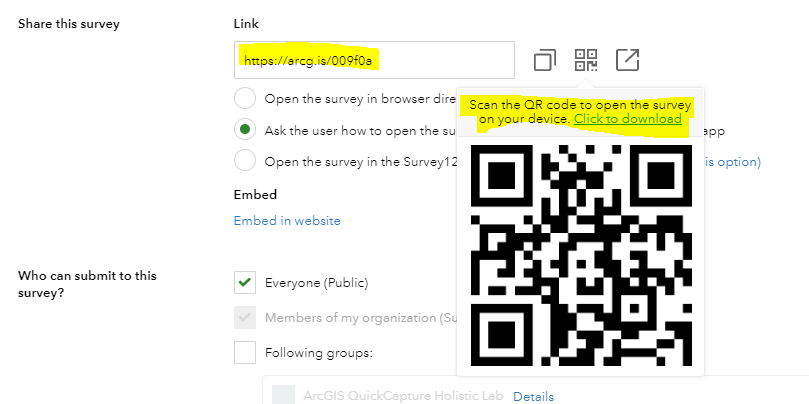
Task: Uncheck the Everyone (Public) checkbox
Action: coord(244,282)
